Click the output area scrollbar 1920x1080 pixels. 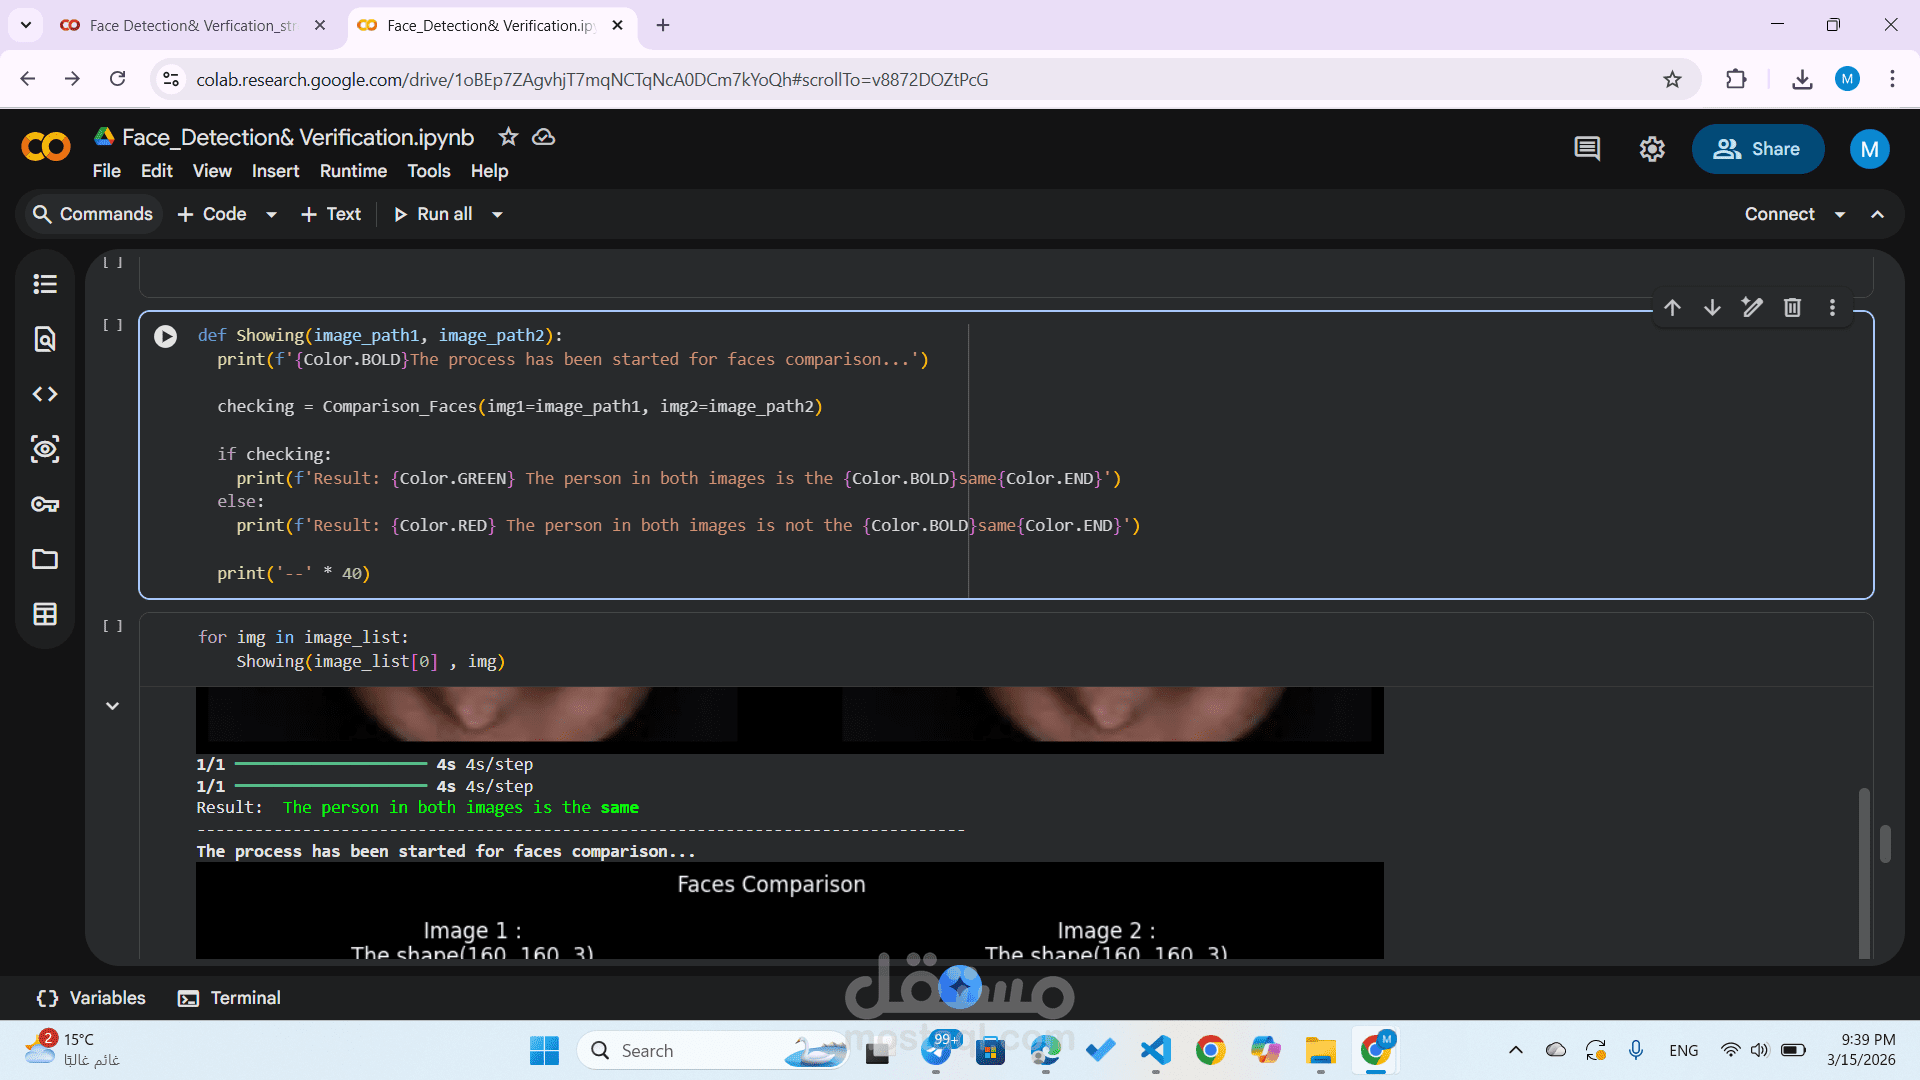point(1864,872)
